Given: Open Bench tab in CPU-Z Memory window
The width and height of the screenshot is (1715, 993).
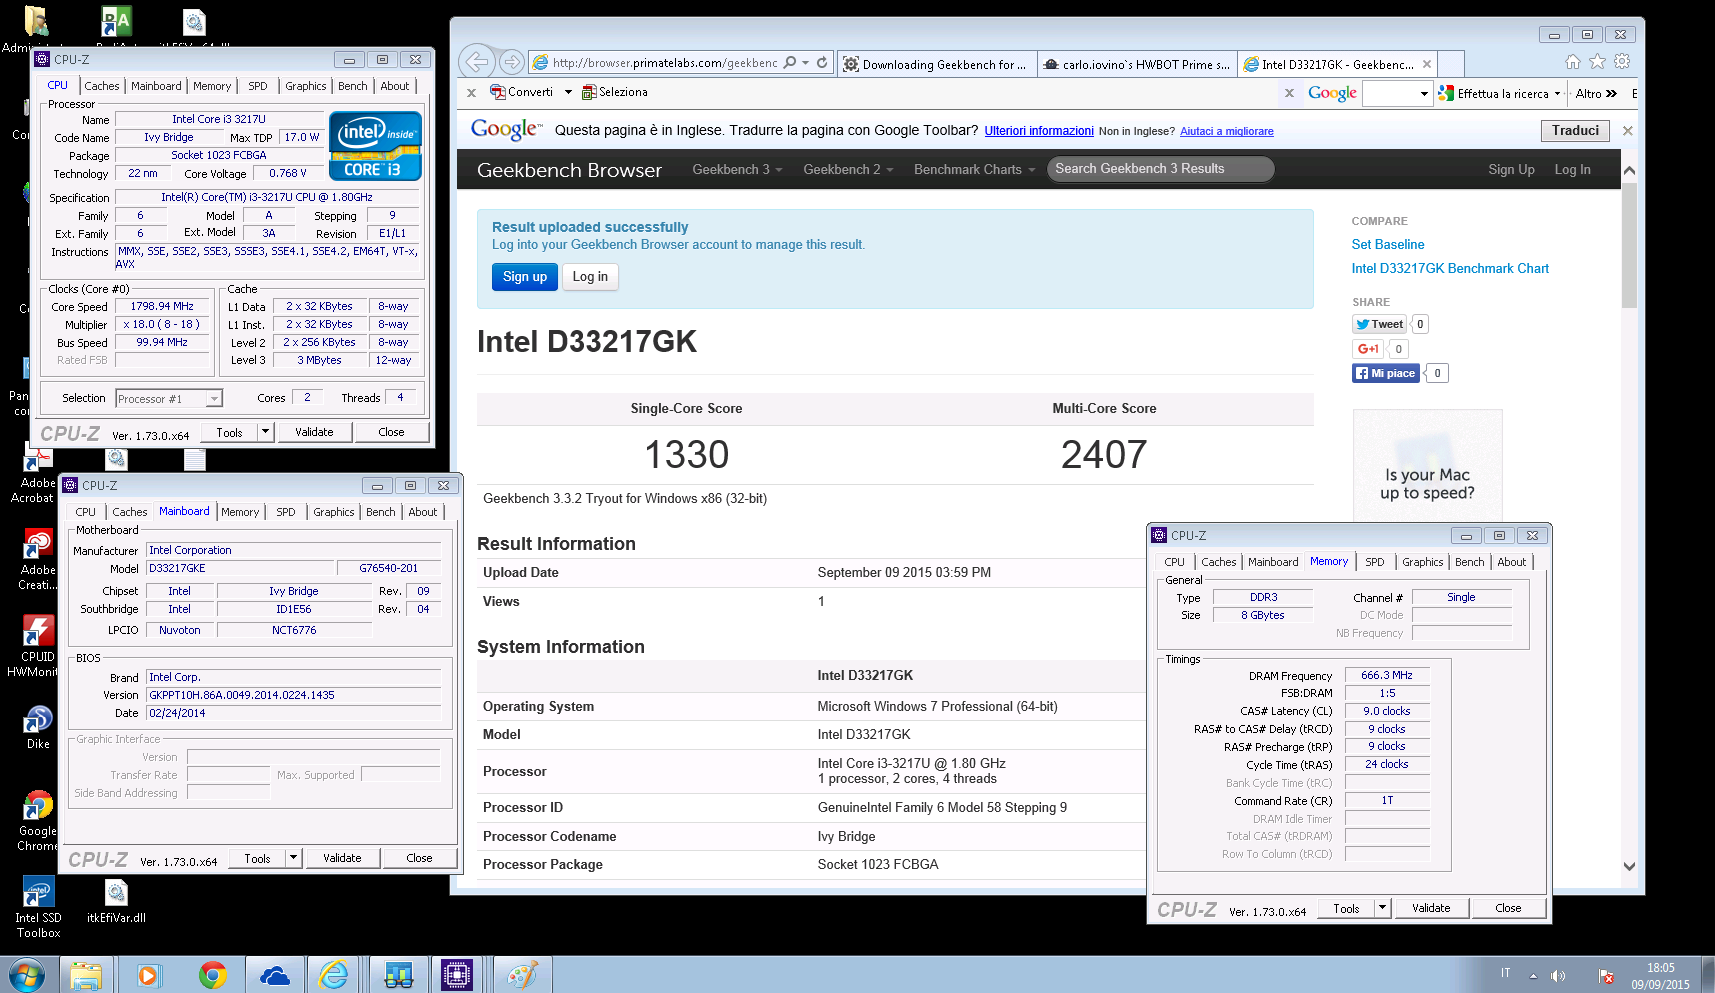Looking at the screenshot, I should pyautogui.click(x=1469, y=562).
